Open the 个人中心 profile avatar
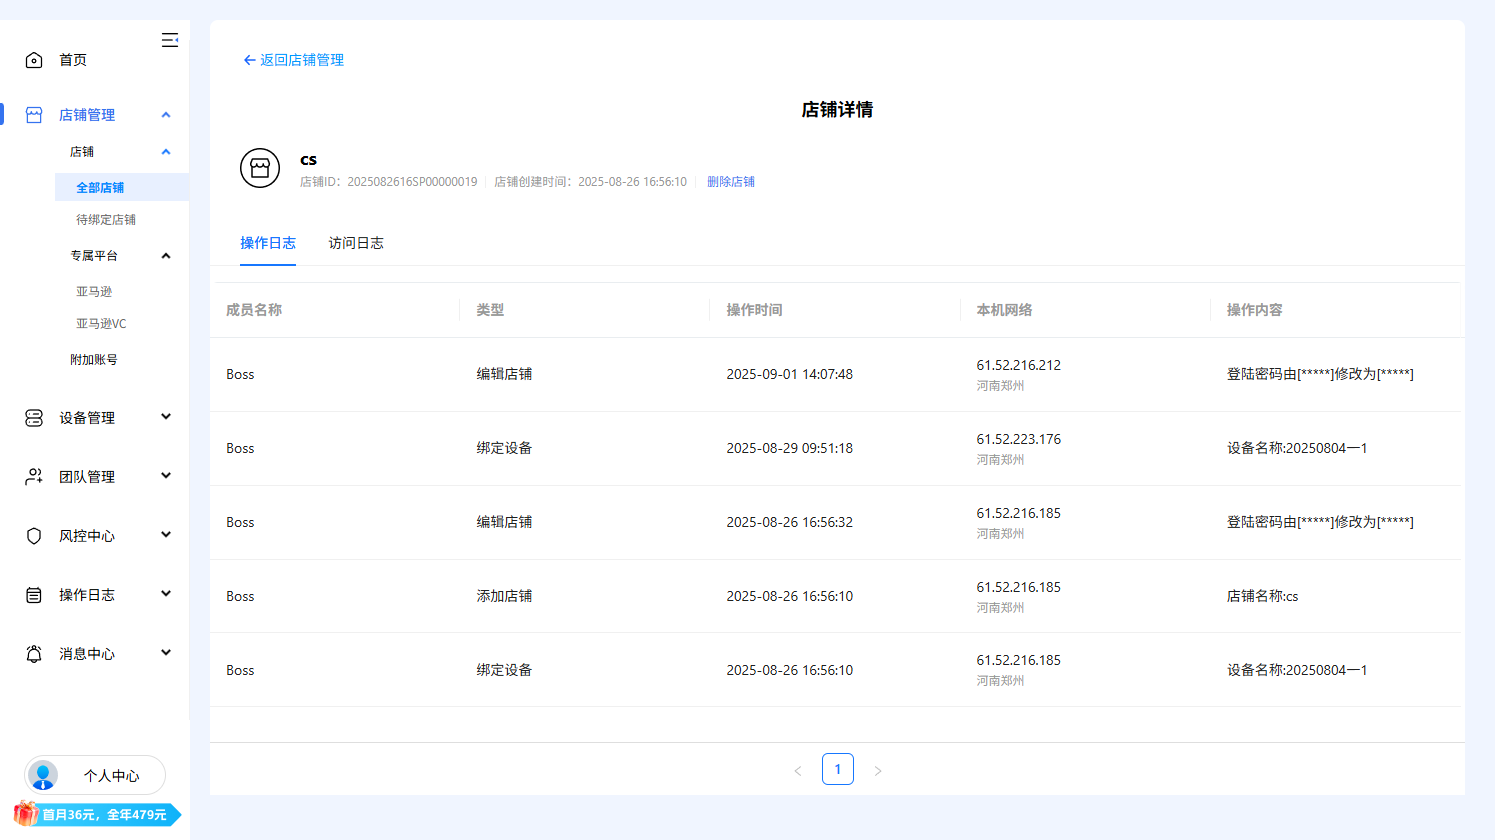Screen dimensions: 1495x840 tap(42, 775)
